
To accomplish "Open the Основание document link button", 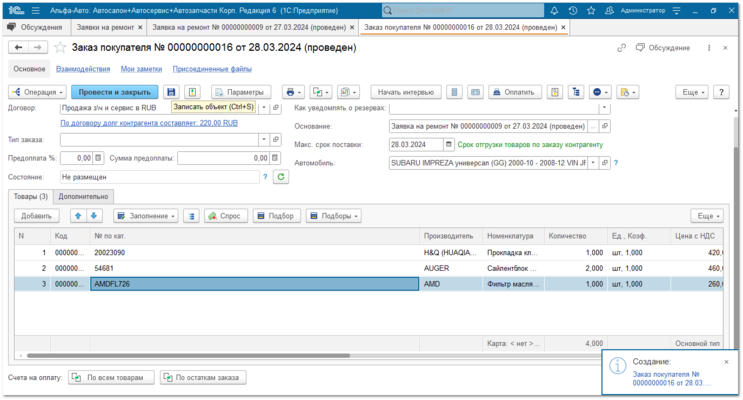I will (605, 126).
